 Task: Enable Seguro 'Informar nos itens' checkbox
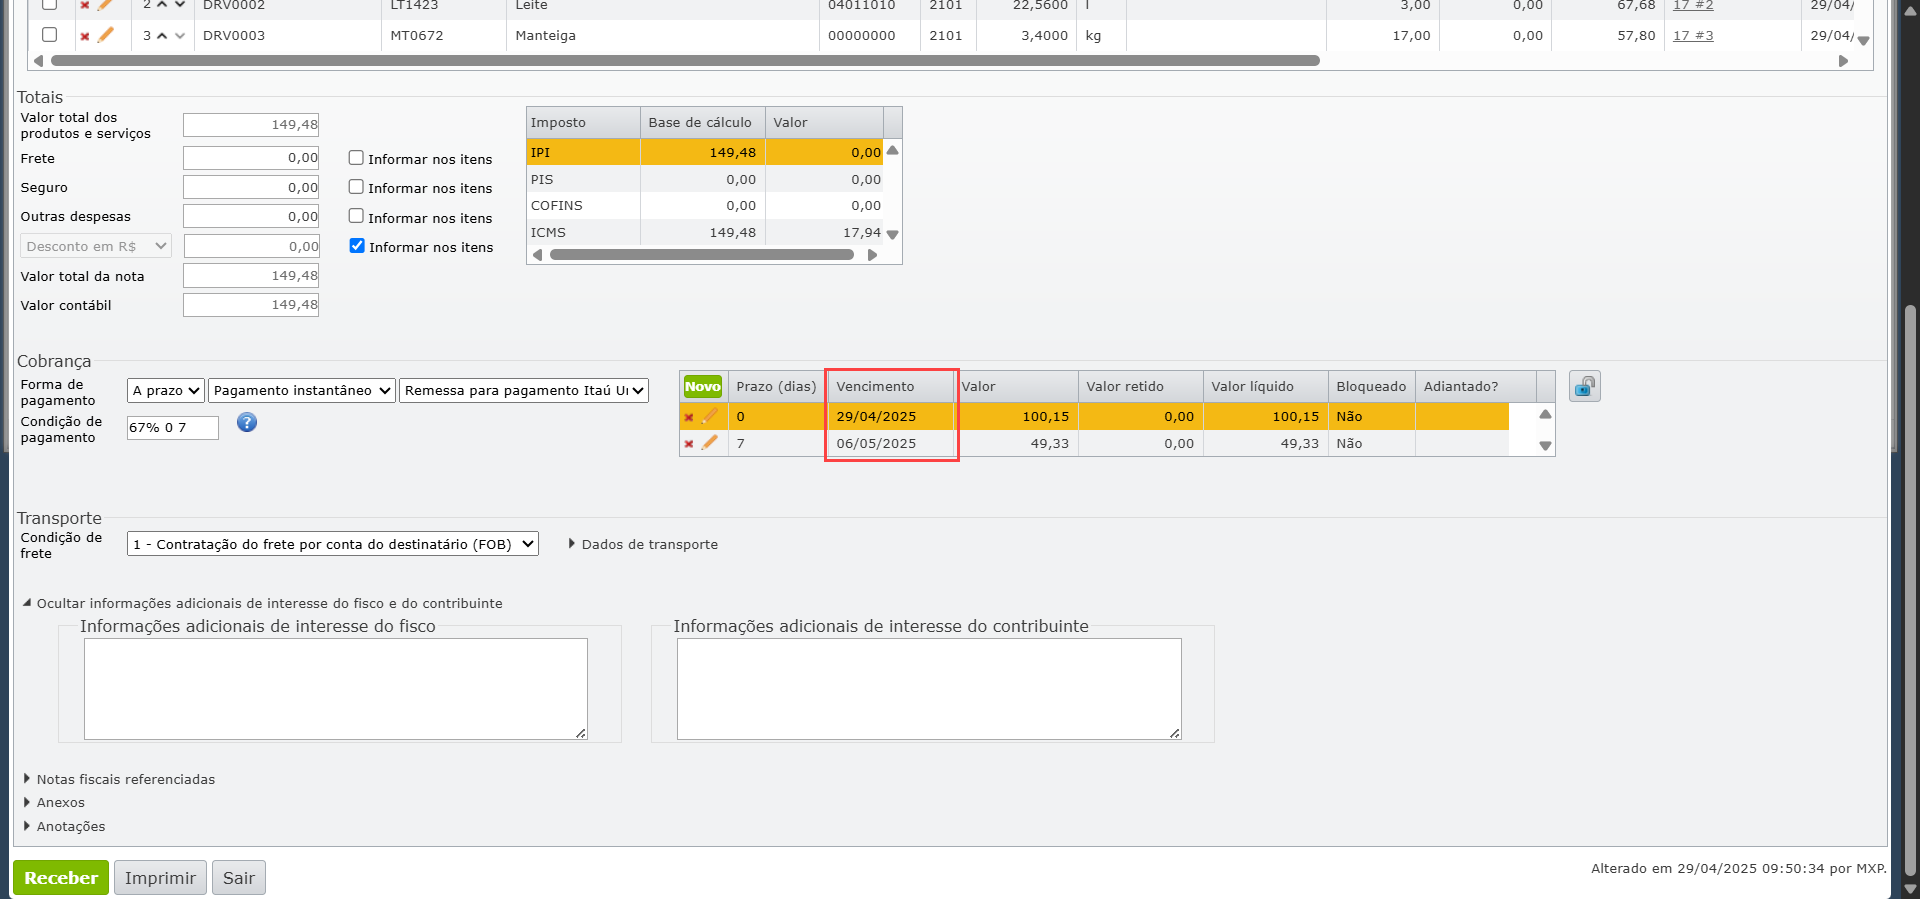pyautogui.click(x=356, y=187)
